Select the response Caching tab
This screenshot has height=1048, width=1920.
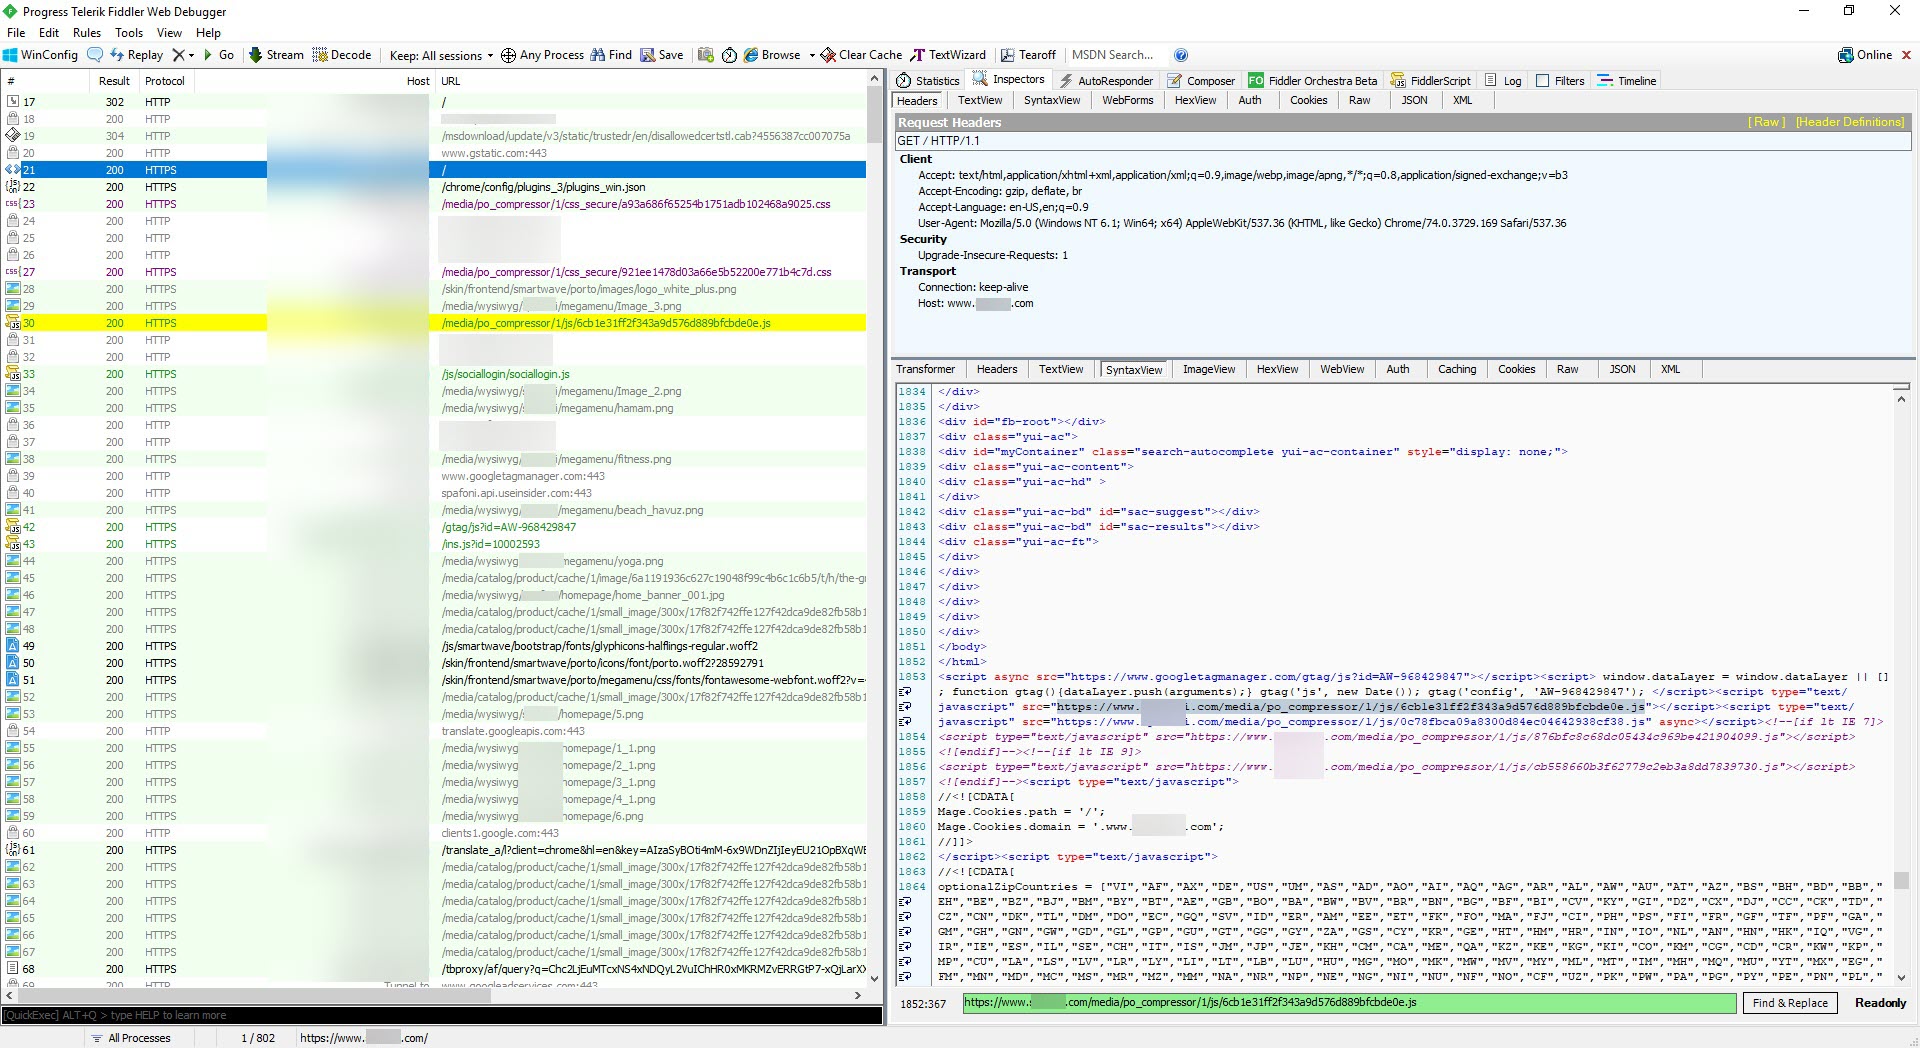[1456, 369]
